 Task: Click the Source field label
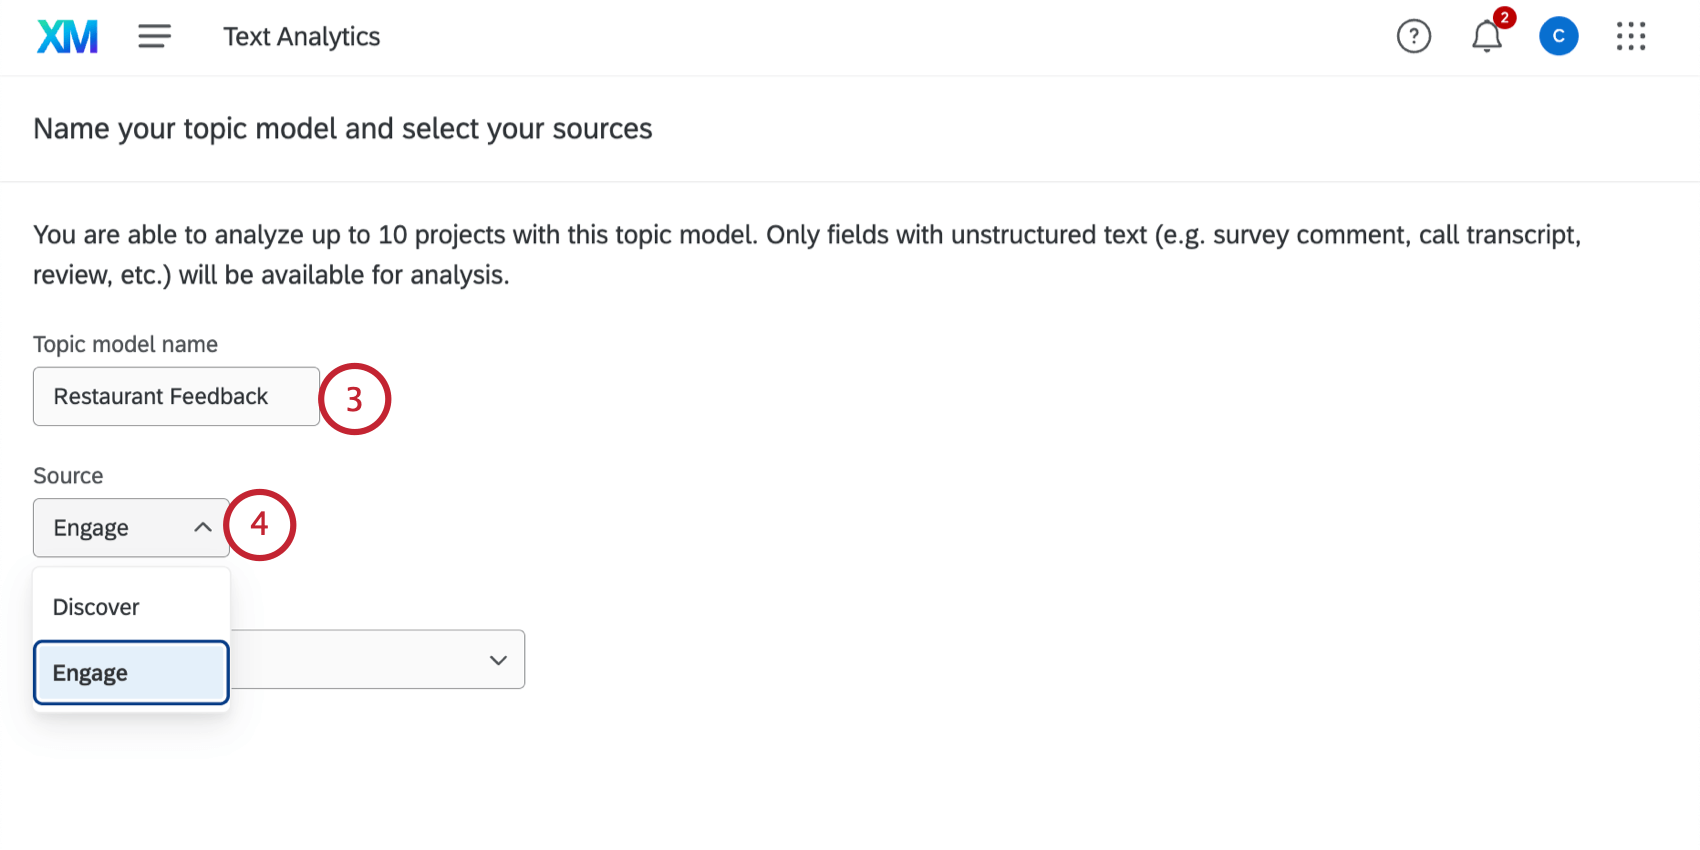tap(67, 475)
